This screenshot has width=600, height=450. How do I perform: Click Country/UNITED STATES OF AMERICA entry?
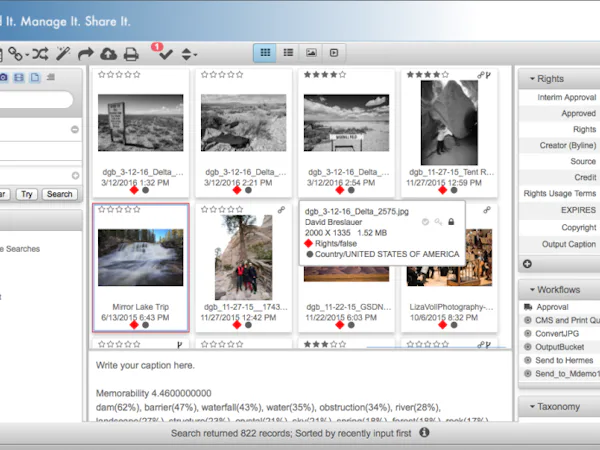pyautogui.click(x=382, y=254)
